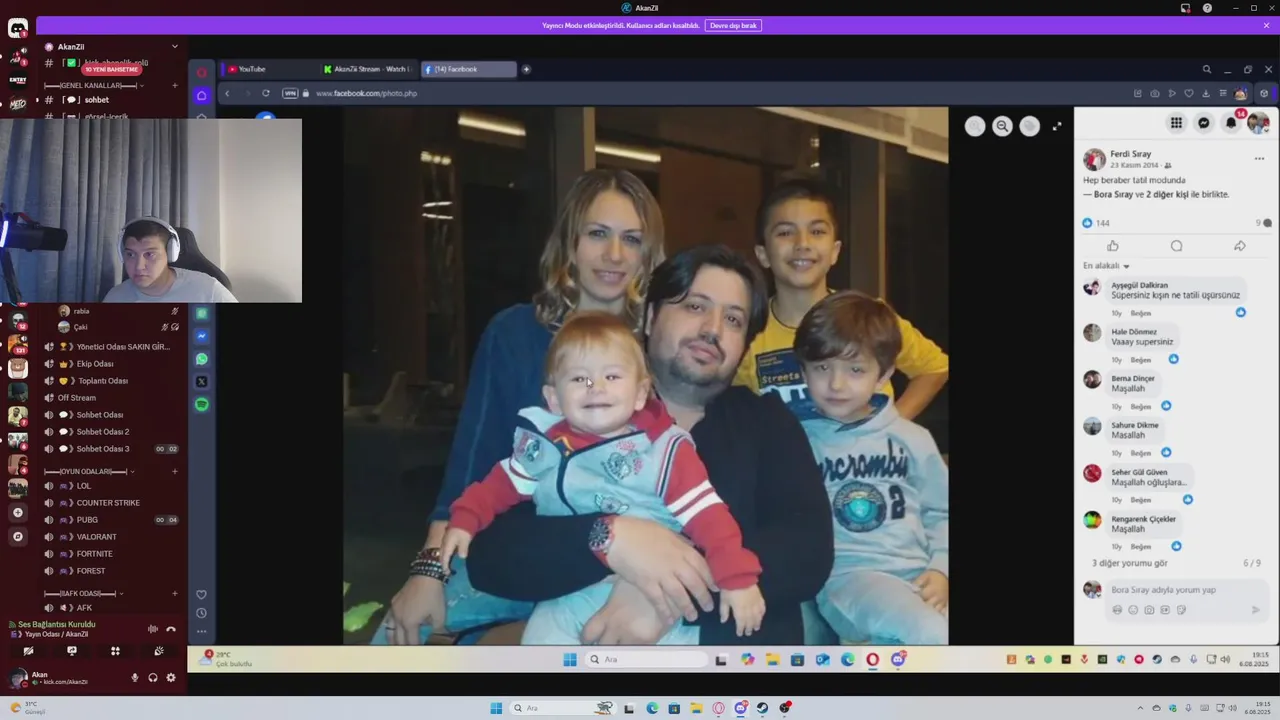Image resolution: width=1280 pixels, height=720 pixels.
Task: Click Devre dışı bırak streamer mode button
Action: pyautogui.click(x=733, y=25)
